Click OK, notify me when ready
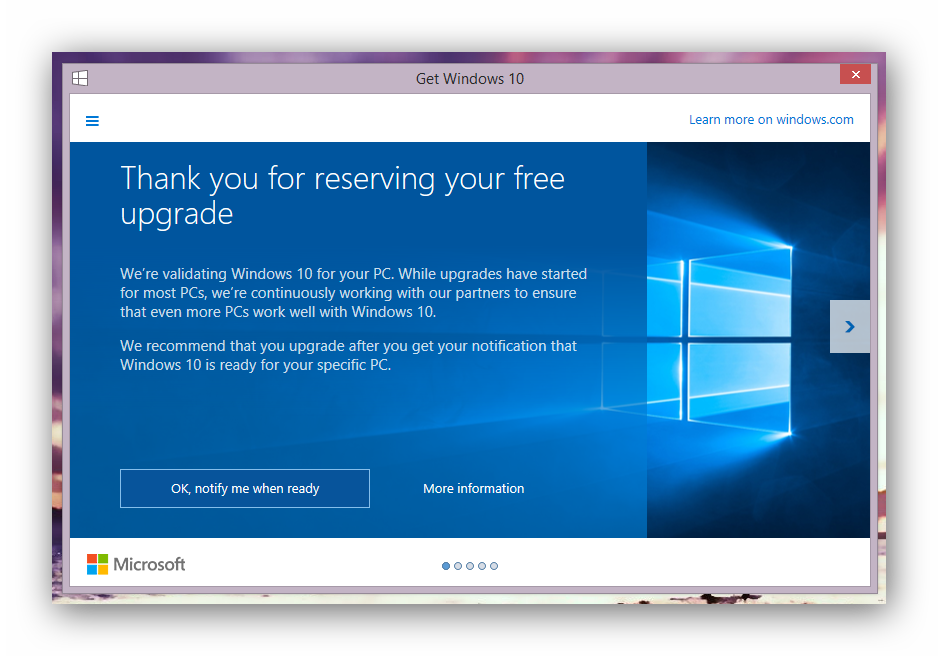The width and height of the screenshot is (938, 656). 245,489
